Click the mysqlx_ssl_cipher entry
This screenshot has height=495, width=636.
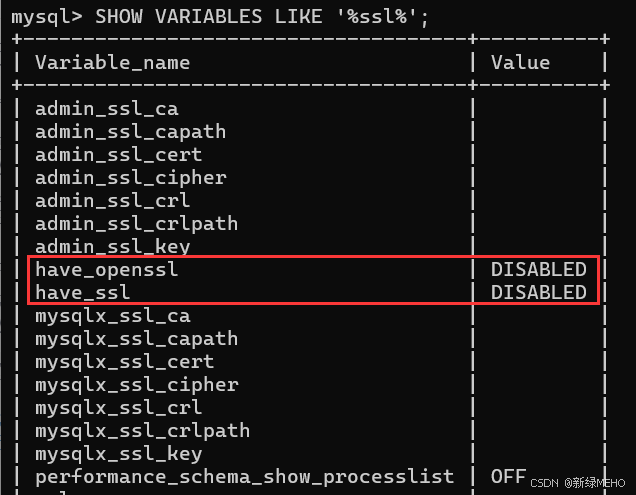[x=136, y=385]
